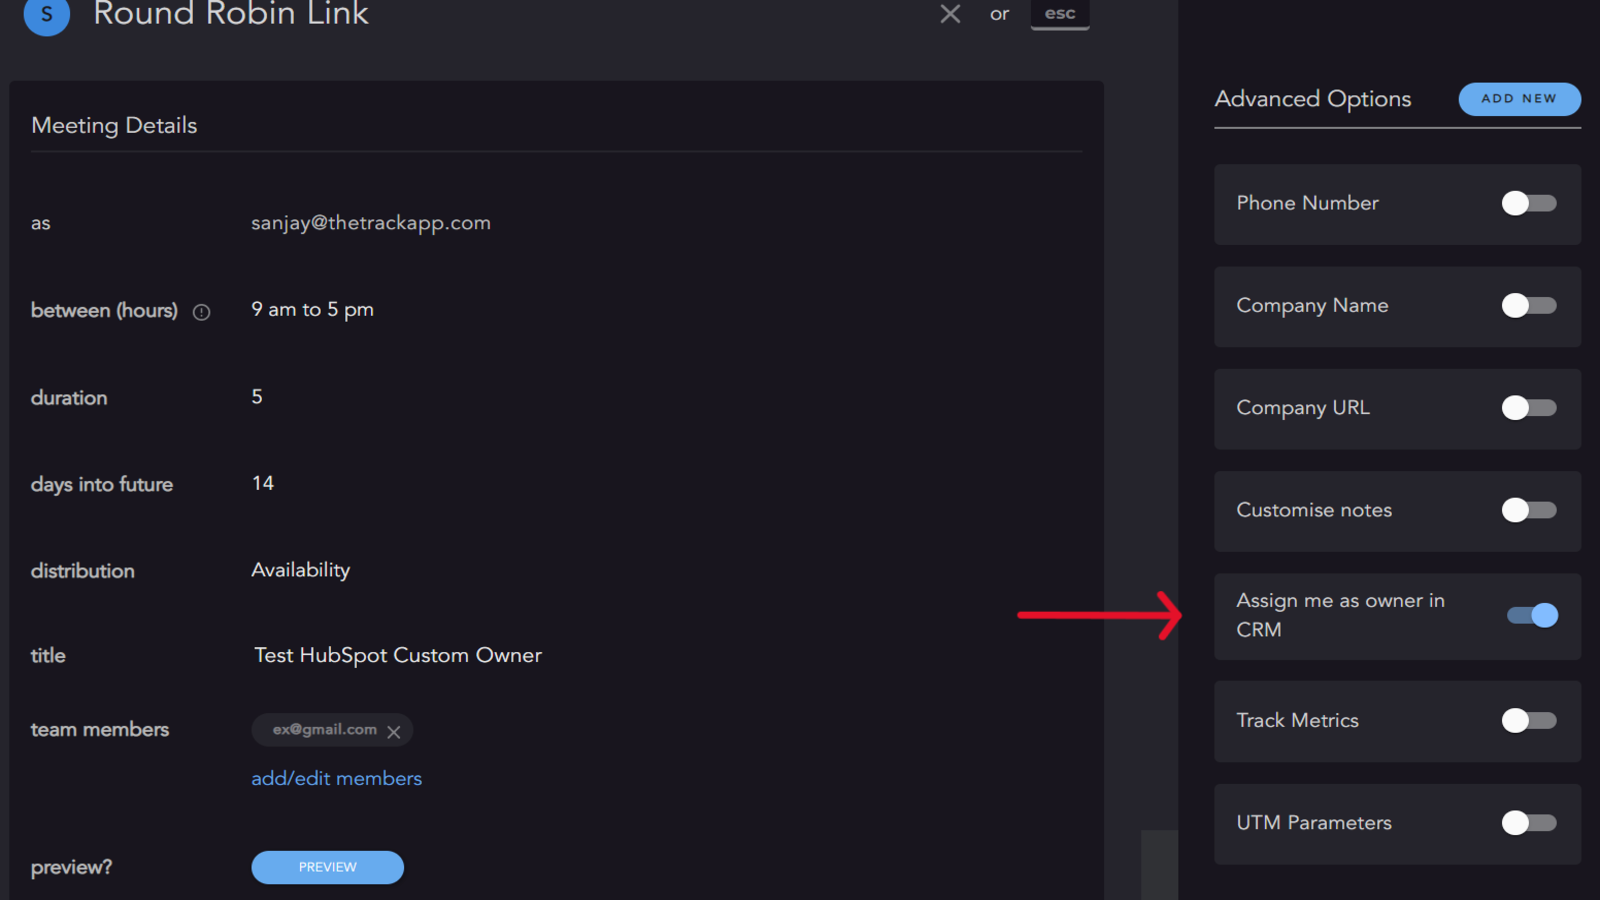Enable Track Metrics tracking
This screenshot has width=1600, height=900.
pos(1528,721)
